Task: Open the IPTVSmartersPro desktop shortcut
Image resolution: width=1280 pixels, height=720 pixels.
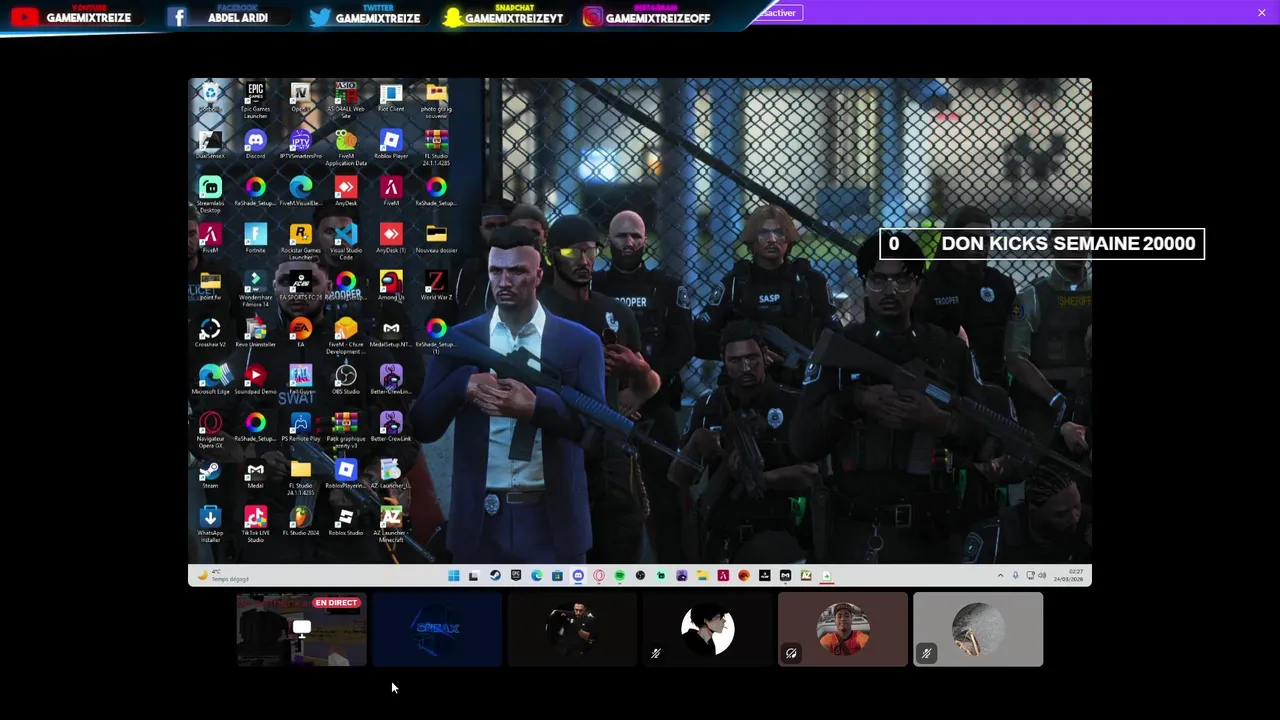Action: (300, 145)
